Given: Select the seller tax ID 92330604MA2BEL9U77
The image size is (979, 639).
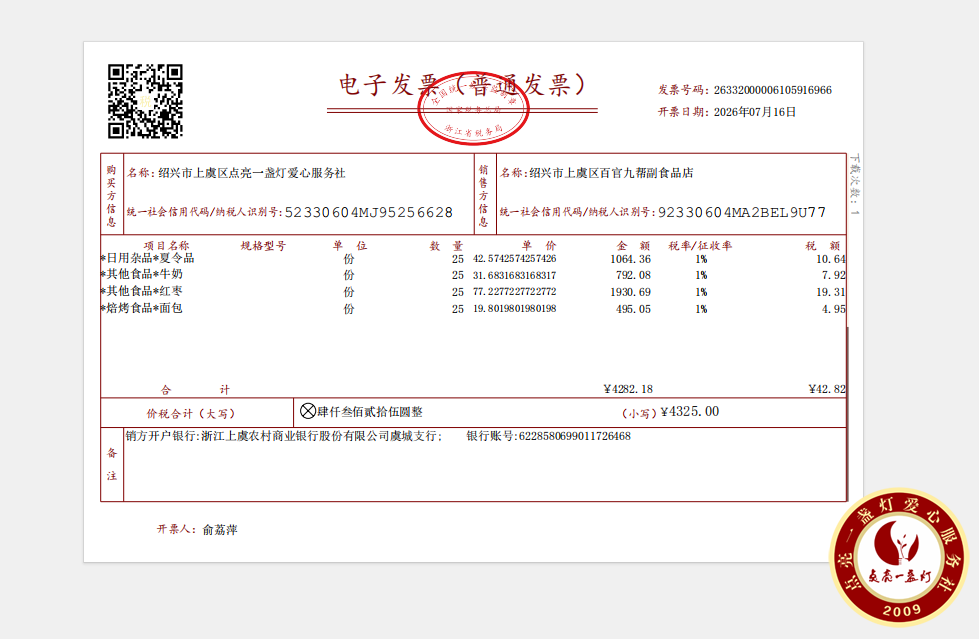Looking at the screenshot, I should pos(742,212).
